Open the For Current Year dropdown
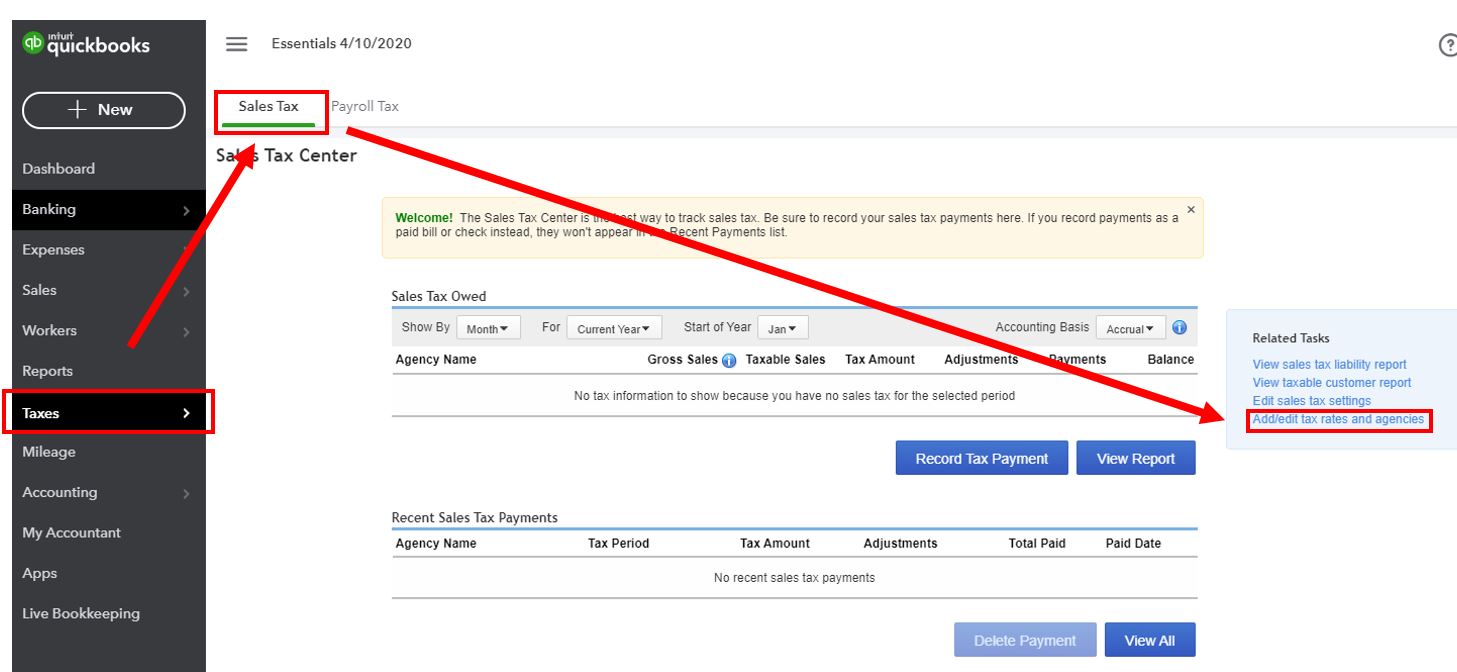This screenshot has height=672, width=1457. (x=614, y=328)
